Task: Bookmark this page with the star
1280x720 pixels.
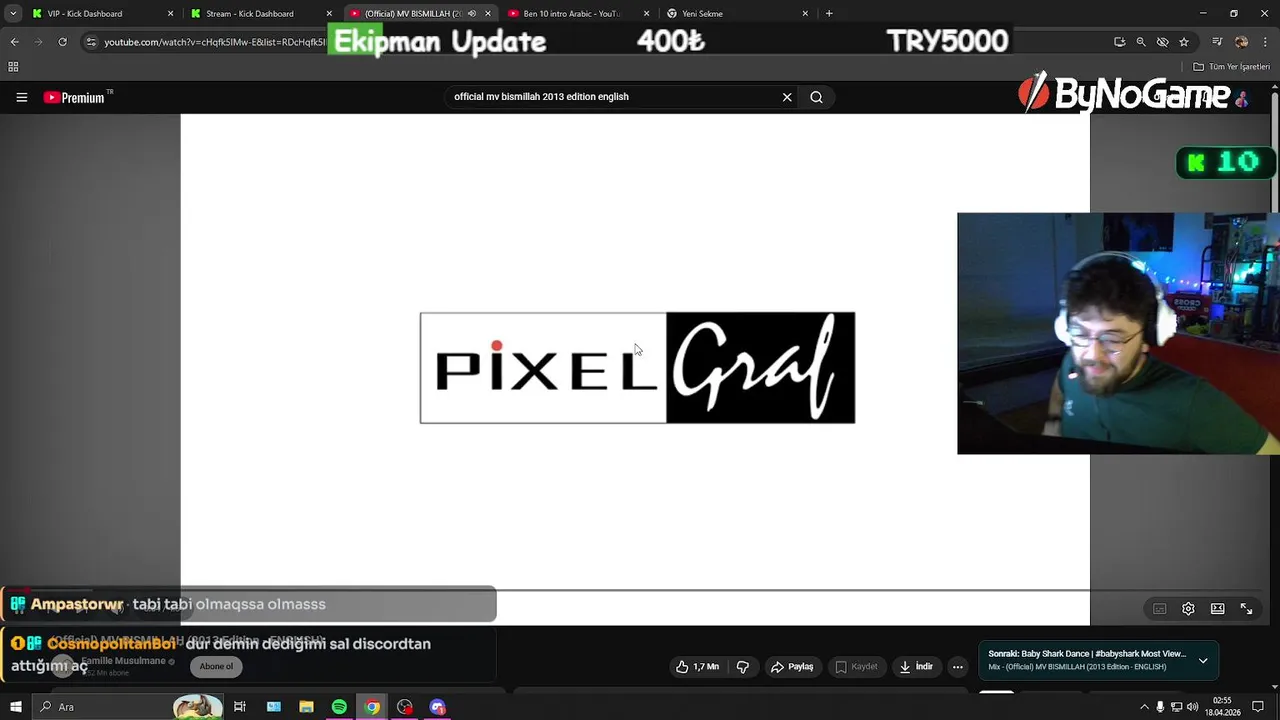Action: (1184, 42)
